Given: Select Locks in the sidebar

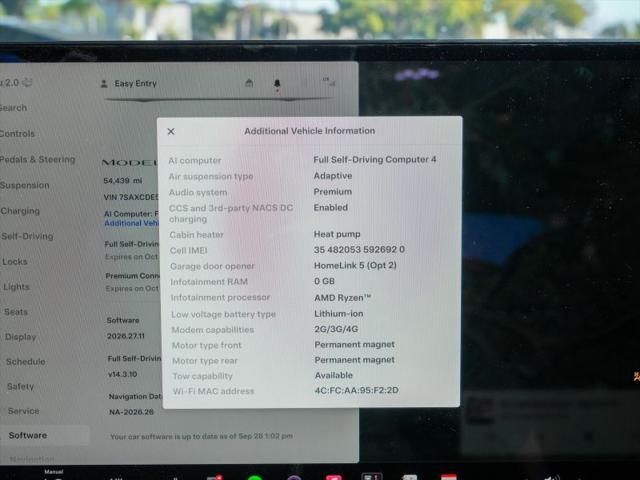Looking at the screenshot, I should click(15, 262).
